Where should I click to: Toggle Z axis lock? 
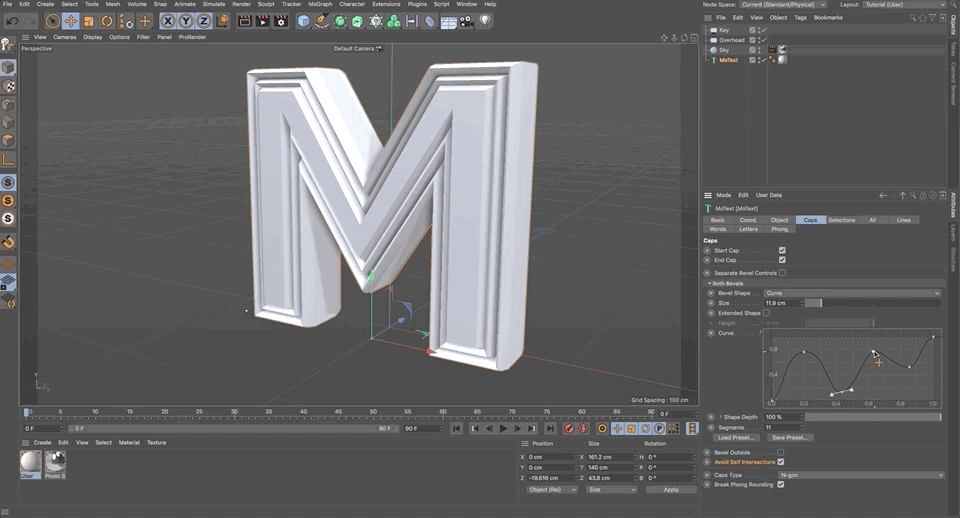[x=203, y=21]
